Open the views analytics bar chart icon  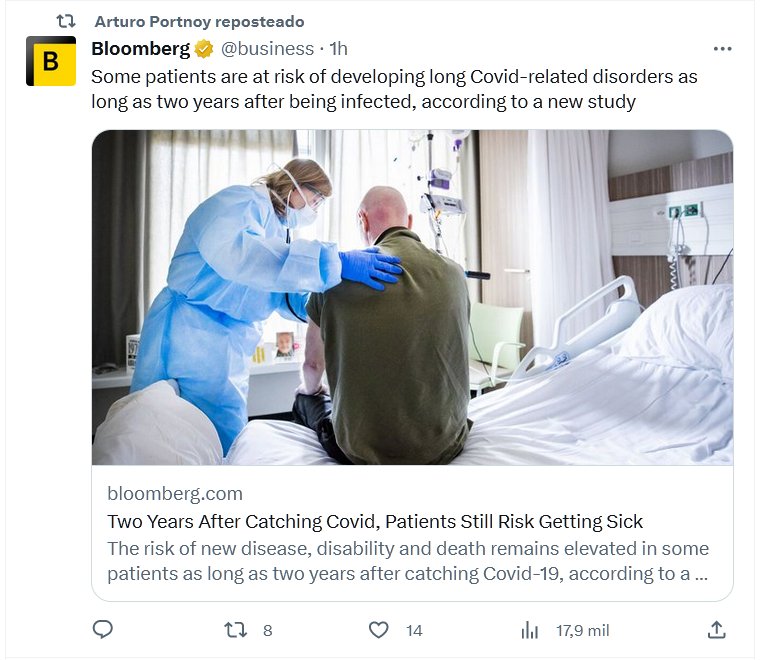coord(530,630)
